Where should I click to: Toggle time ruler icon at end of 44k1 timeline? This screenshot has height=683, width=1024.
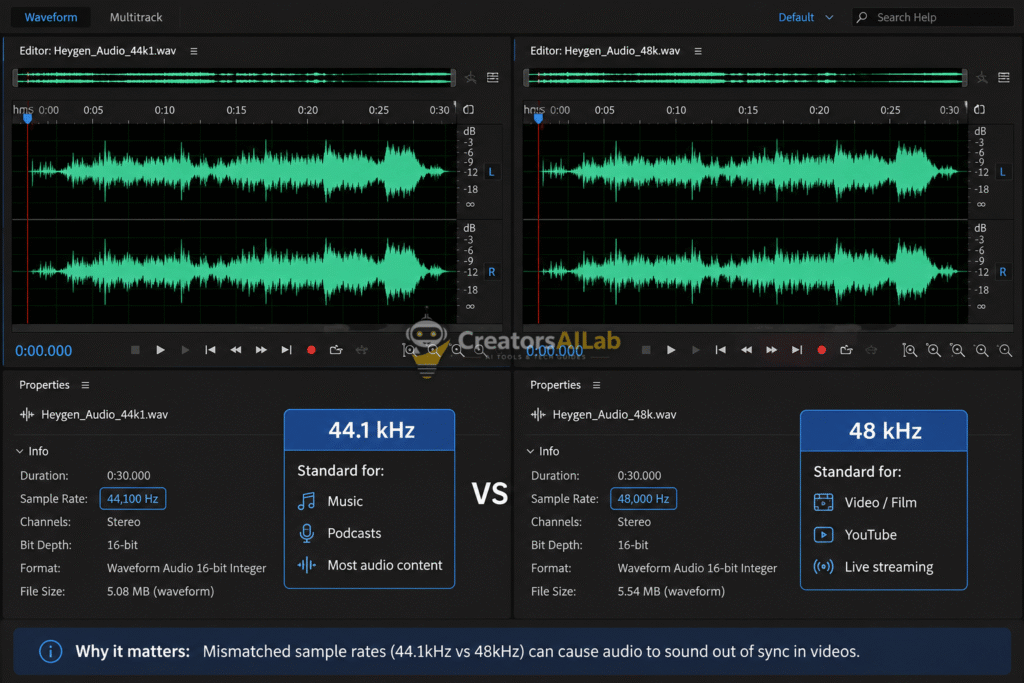coord(468,109)
